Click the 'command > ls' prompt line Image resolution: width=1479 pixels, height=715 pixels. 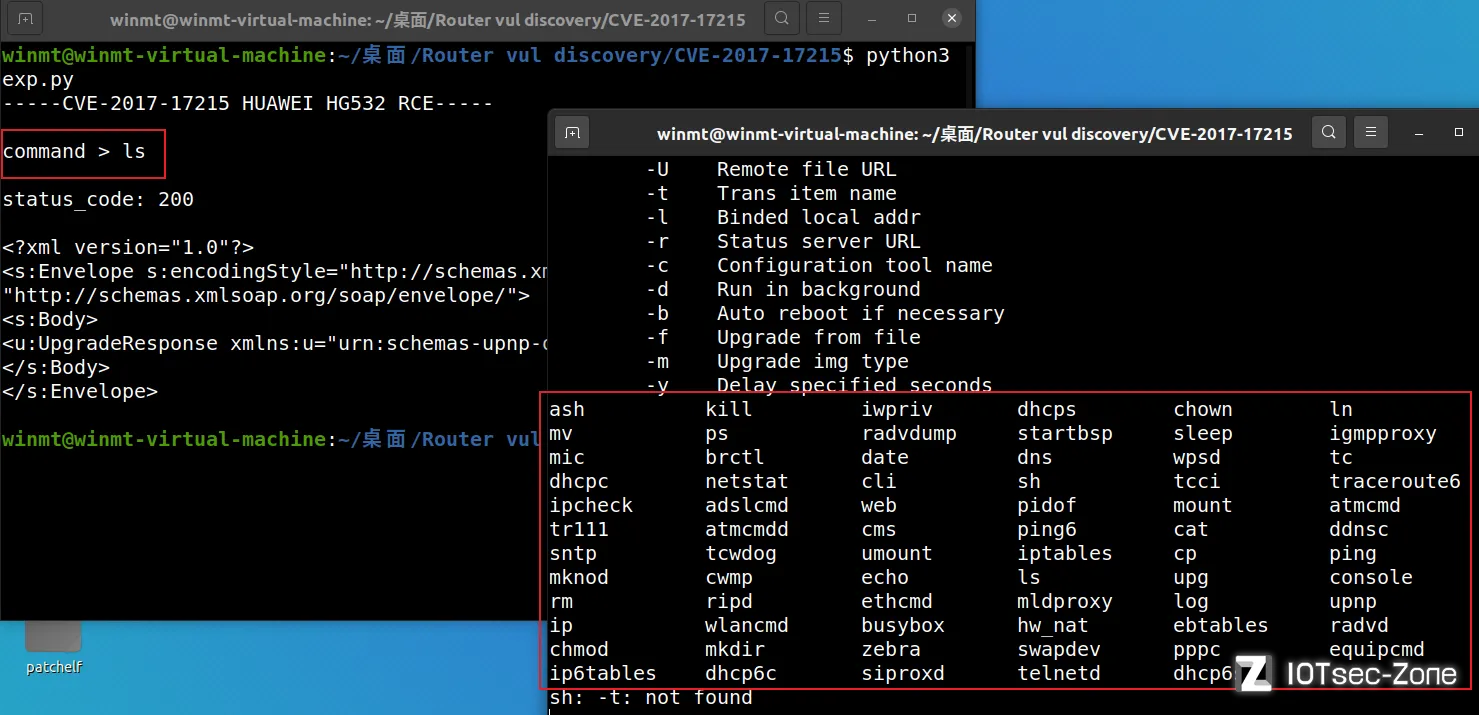(74, 152)
